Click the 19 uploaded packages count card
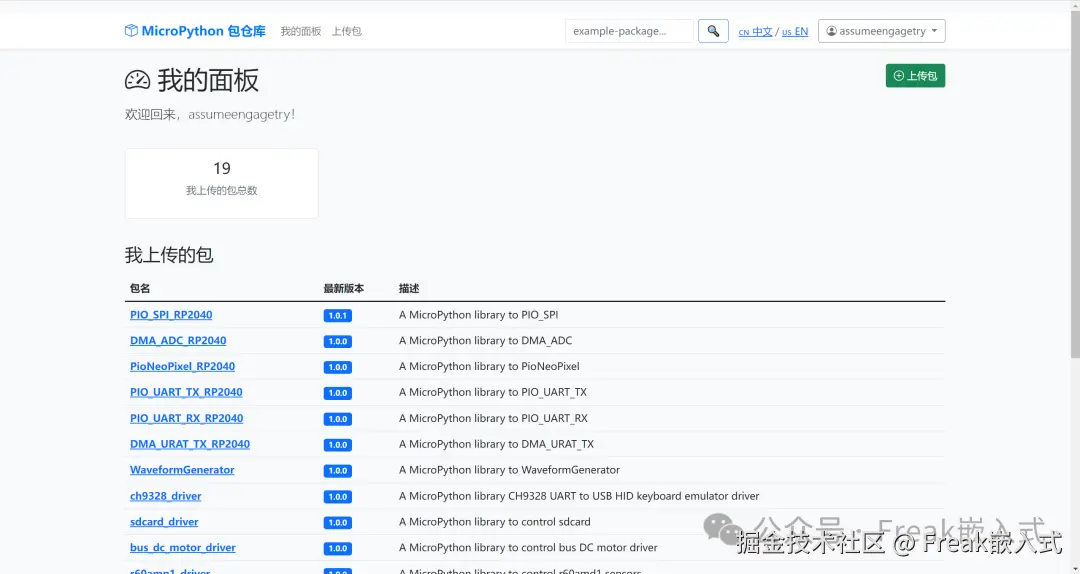1080x574 pixels. click(221, 183)
